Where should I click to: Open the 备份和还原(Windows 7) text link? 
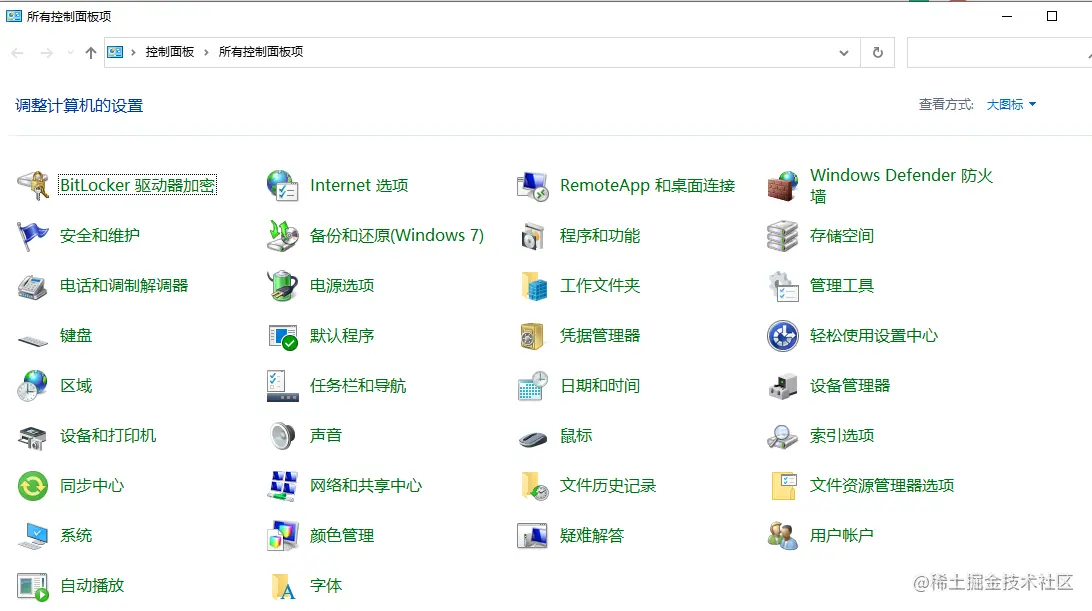tap(396, 235)
